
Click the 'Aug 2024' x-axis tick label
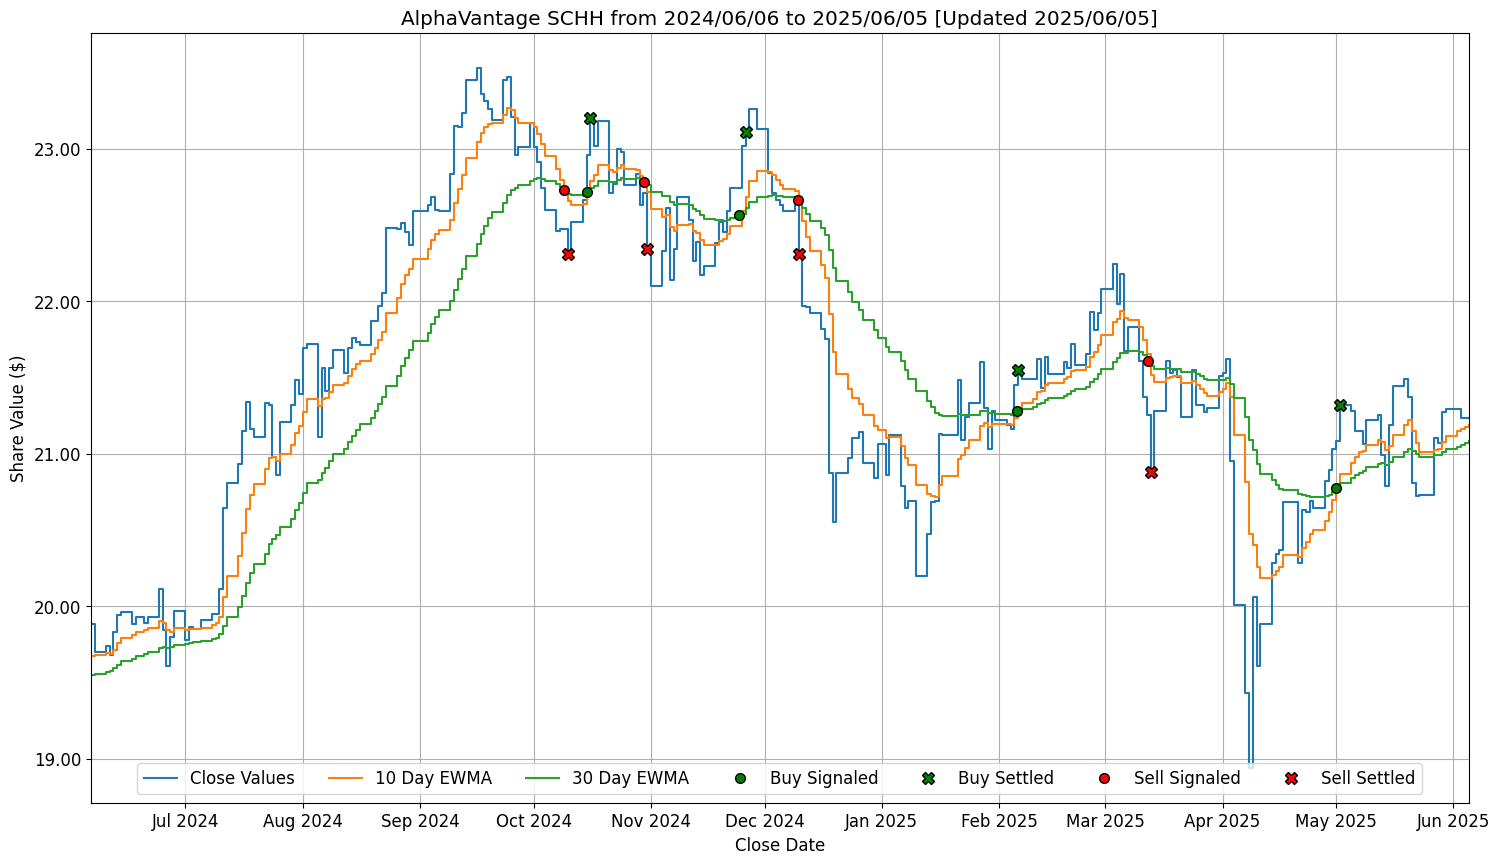click(303, 821)
